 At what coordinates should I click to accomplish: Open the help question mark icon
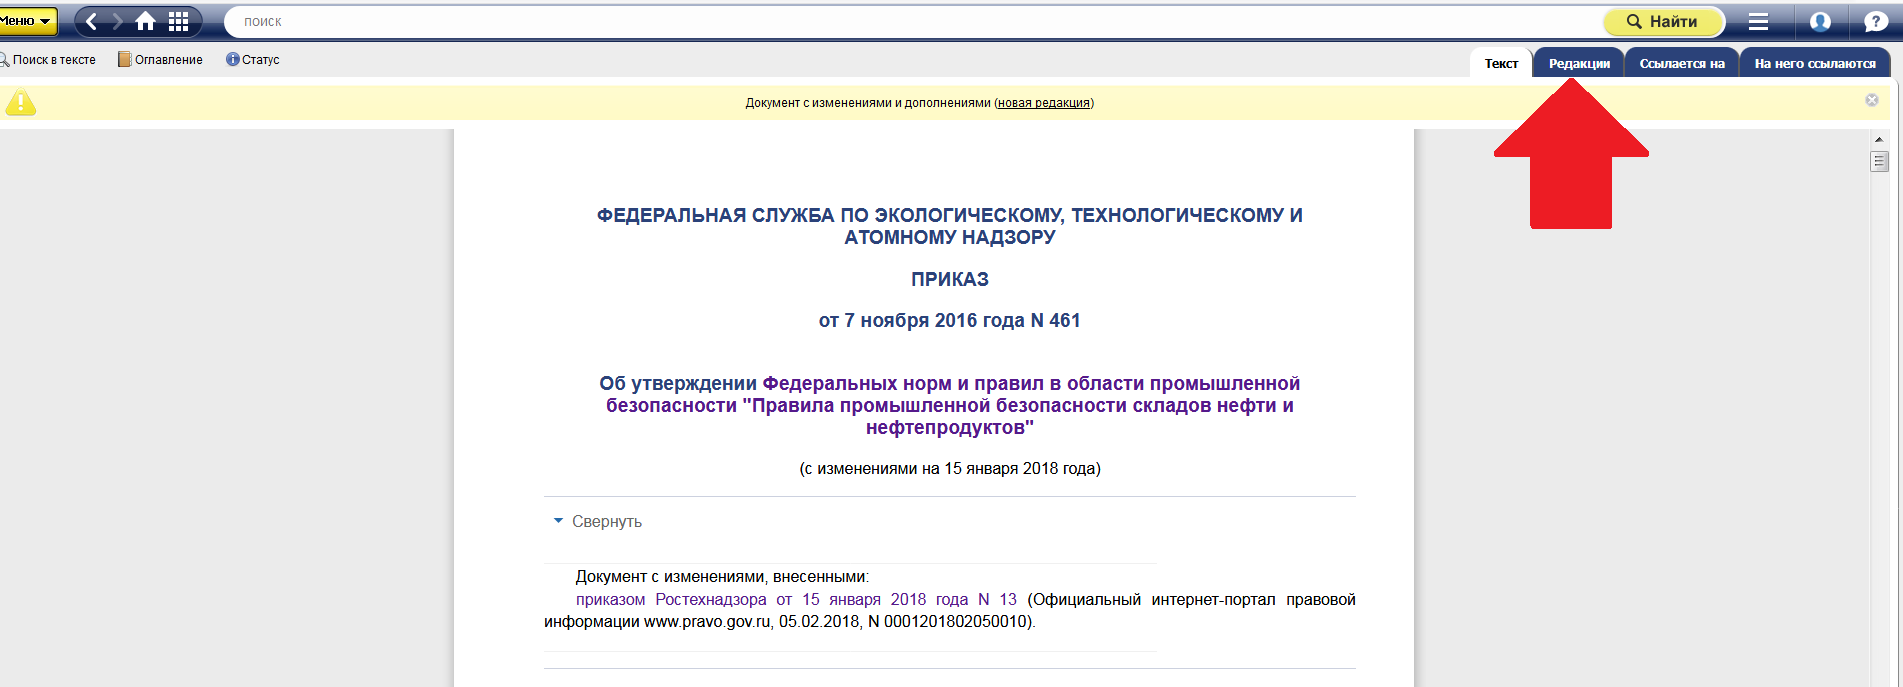pos(1875,21)
